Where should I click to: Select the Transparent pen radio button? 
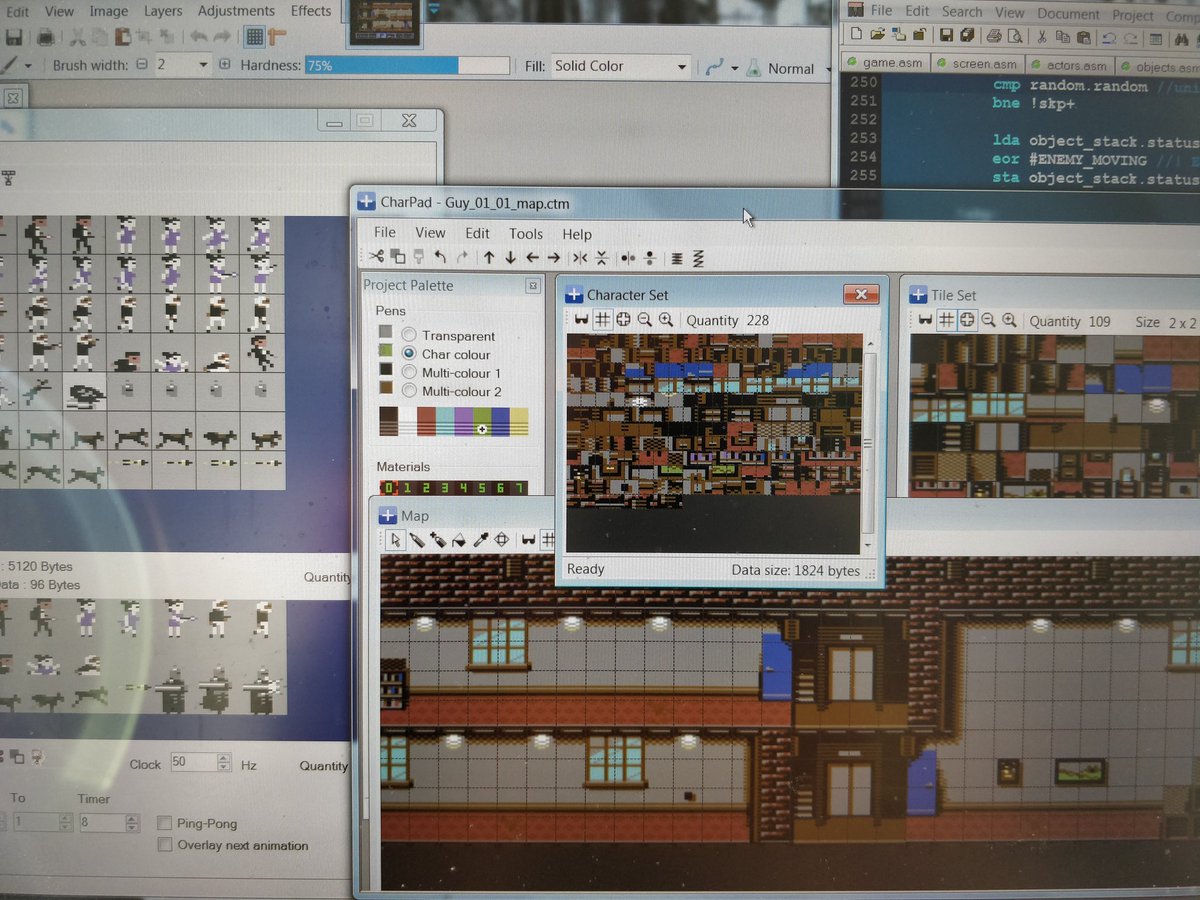tap(409, 335)
